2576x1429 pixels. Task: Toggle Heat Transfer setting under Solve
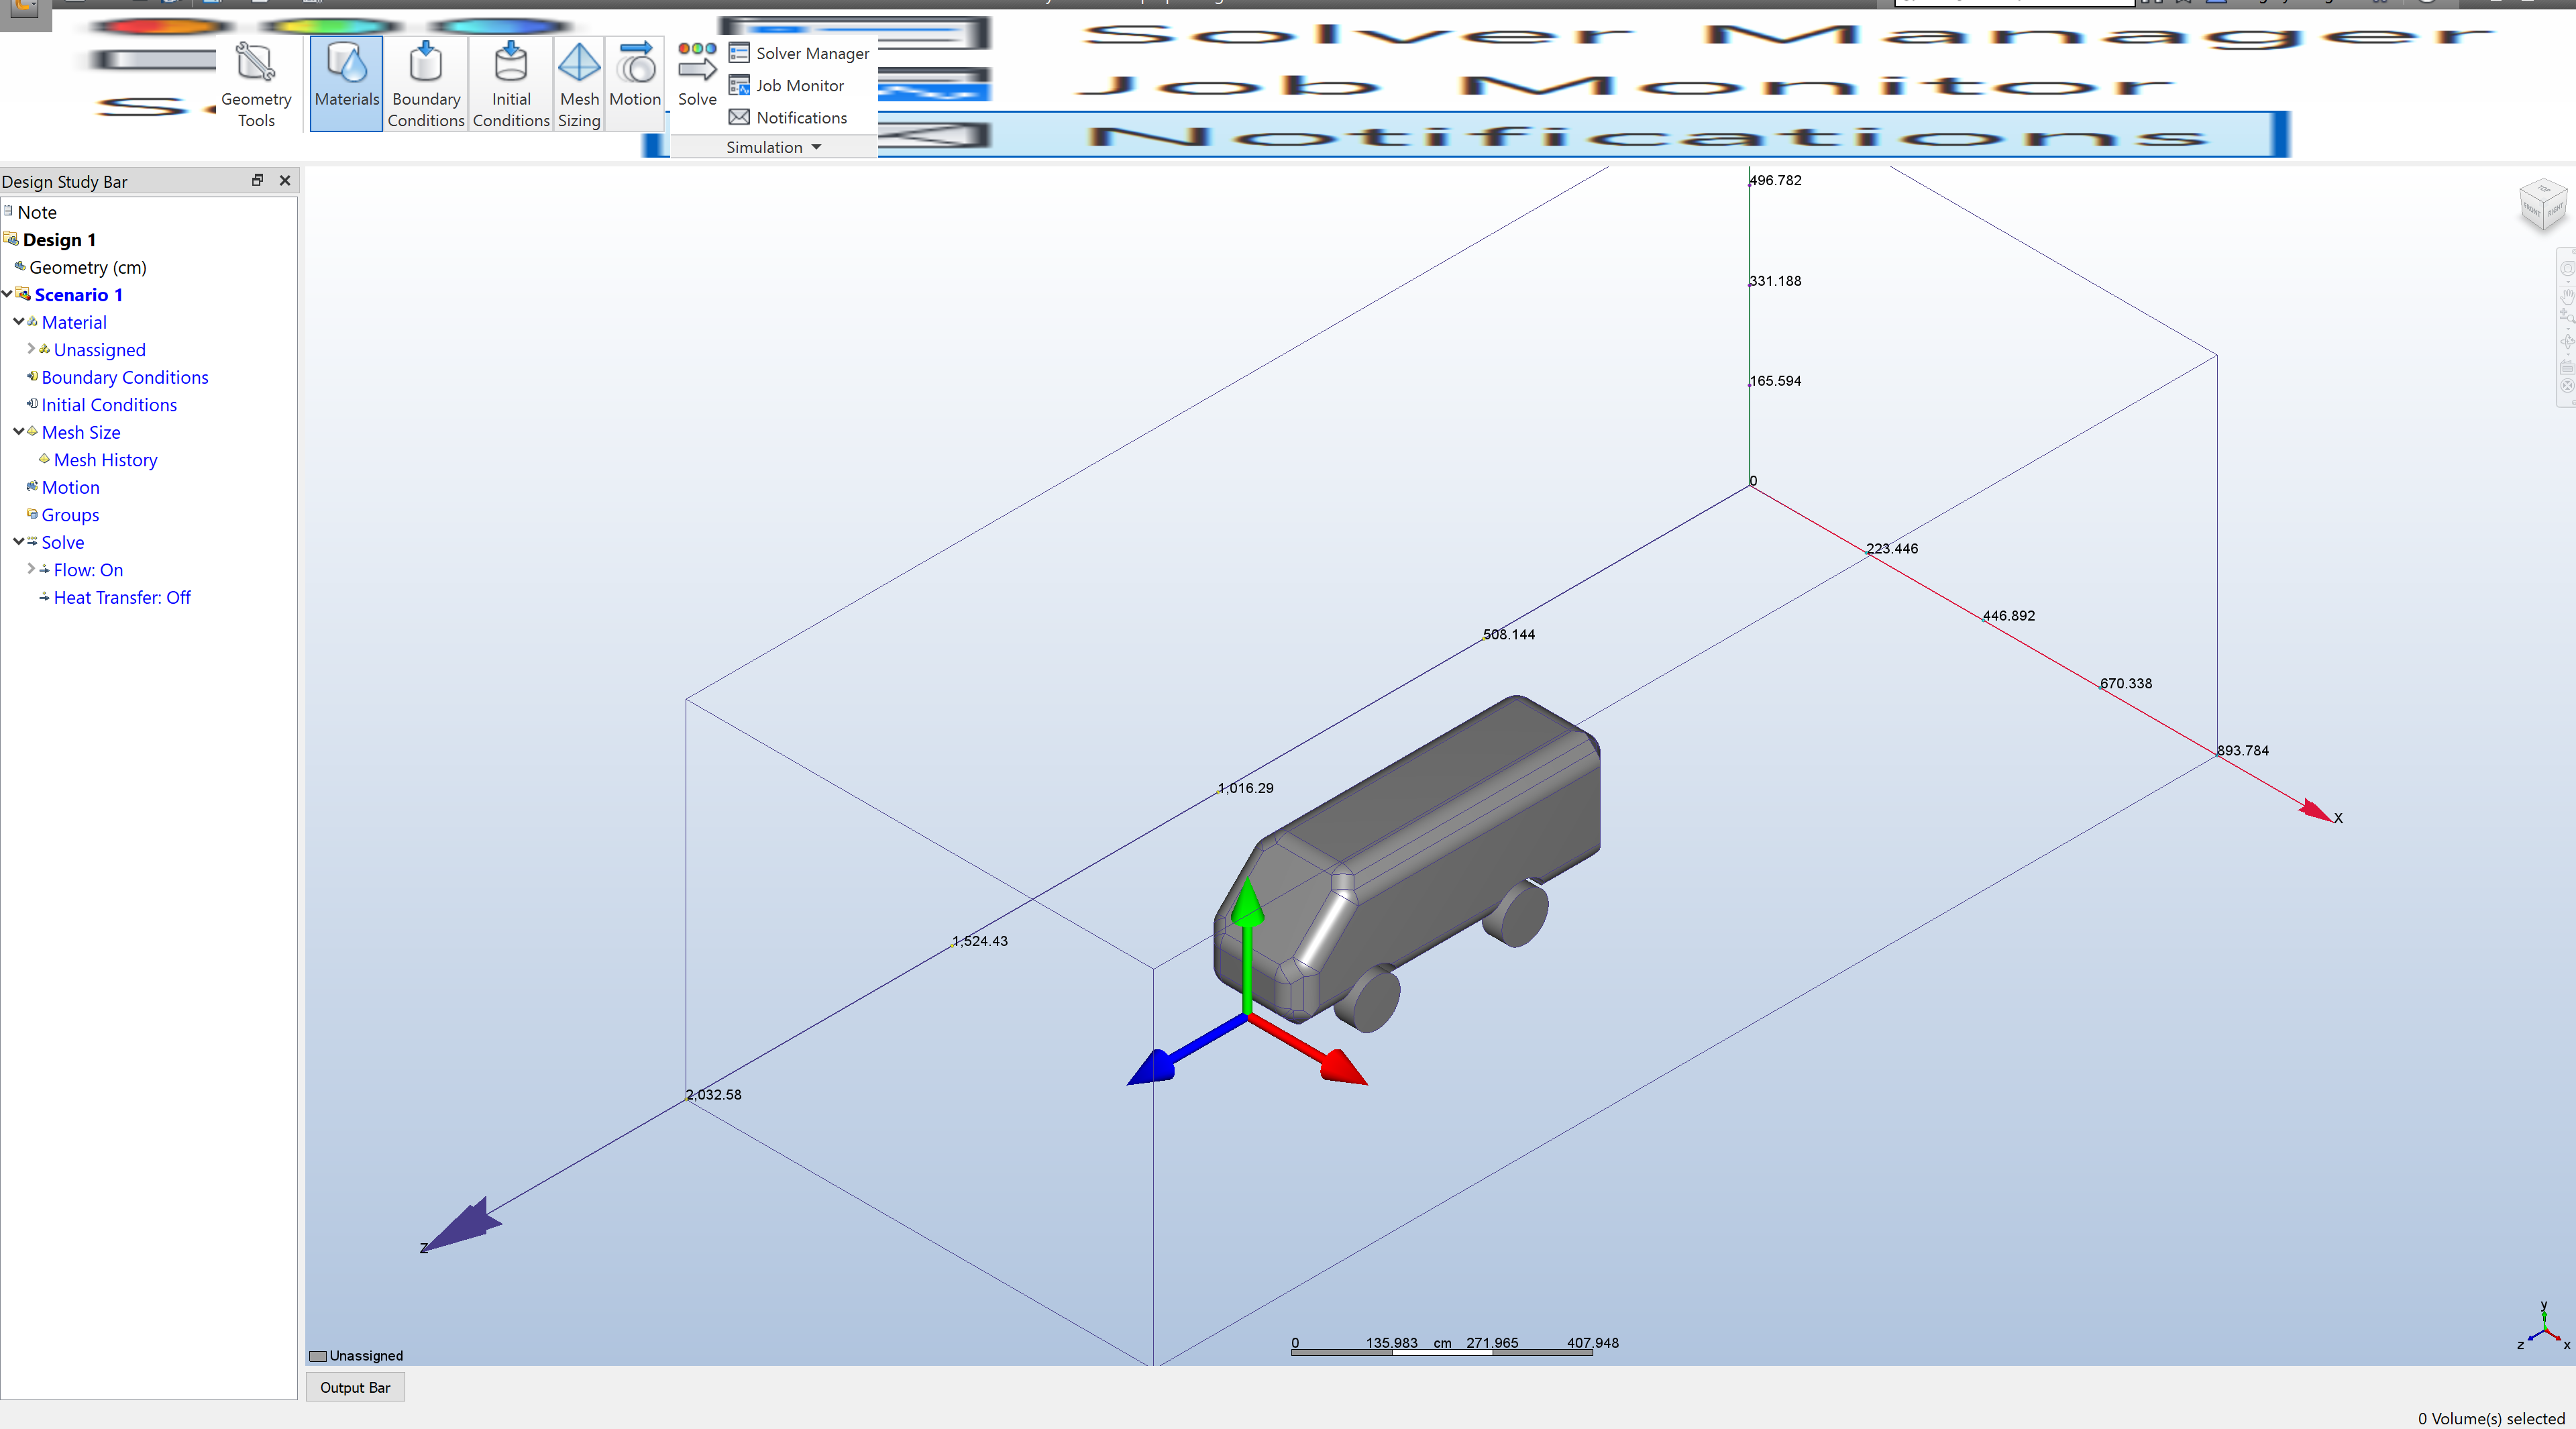(x=122, y=597)
